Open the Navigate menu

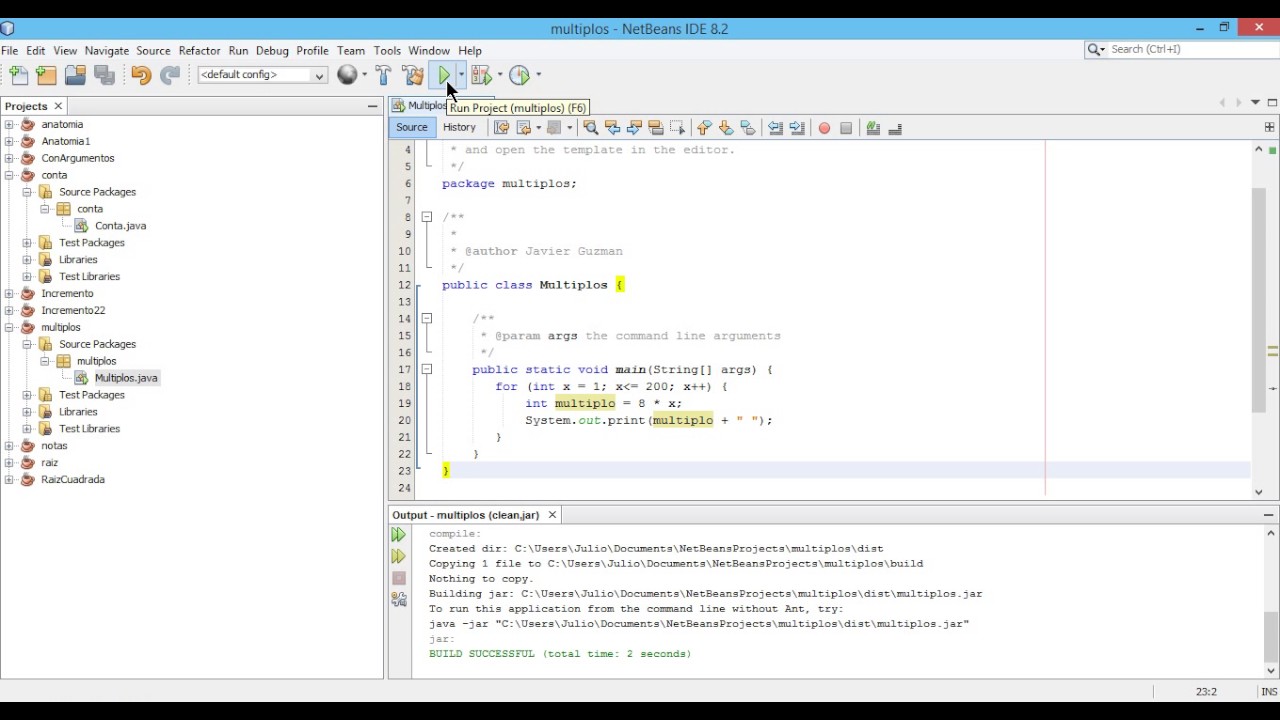(107, 51)
